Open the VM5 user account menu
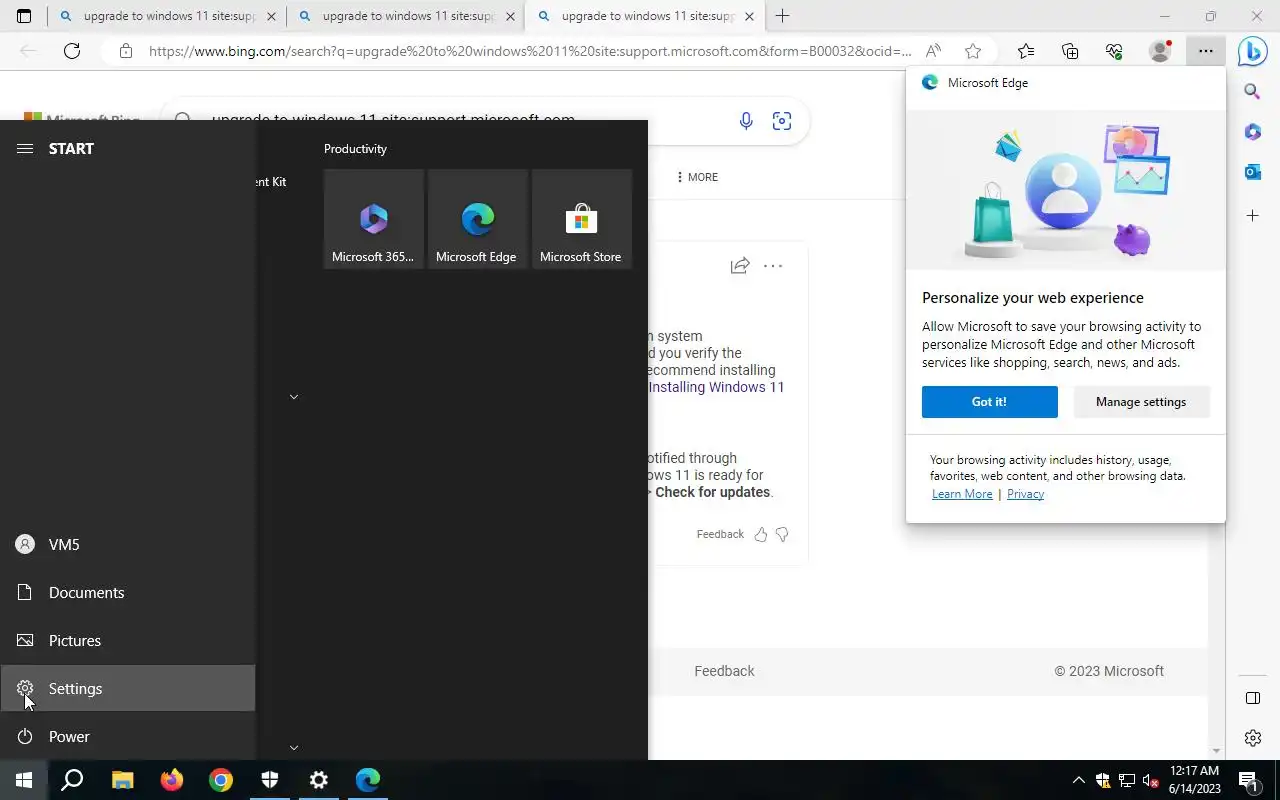The image size is (1280, 800). (x=127, y=544)
